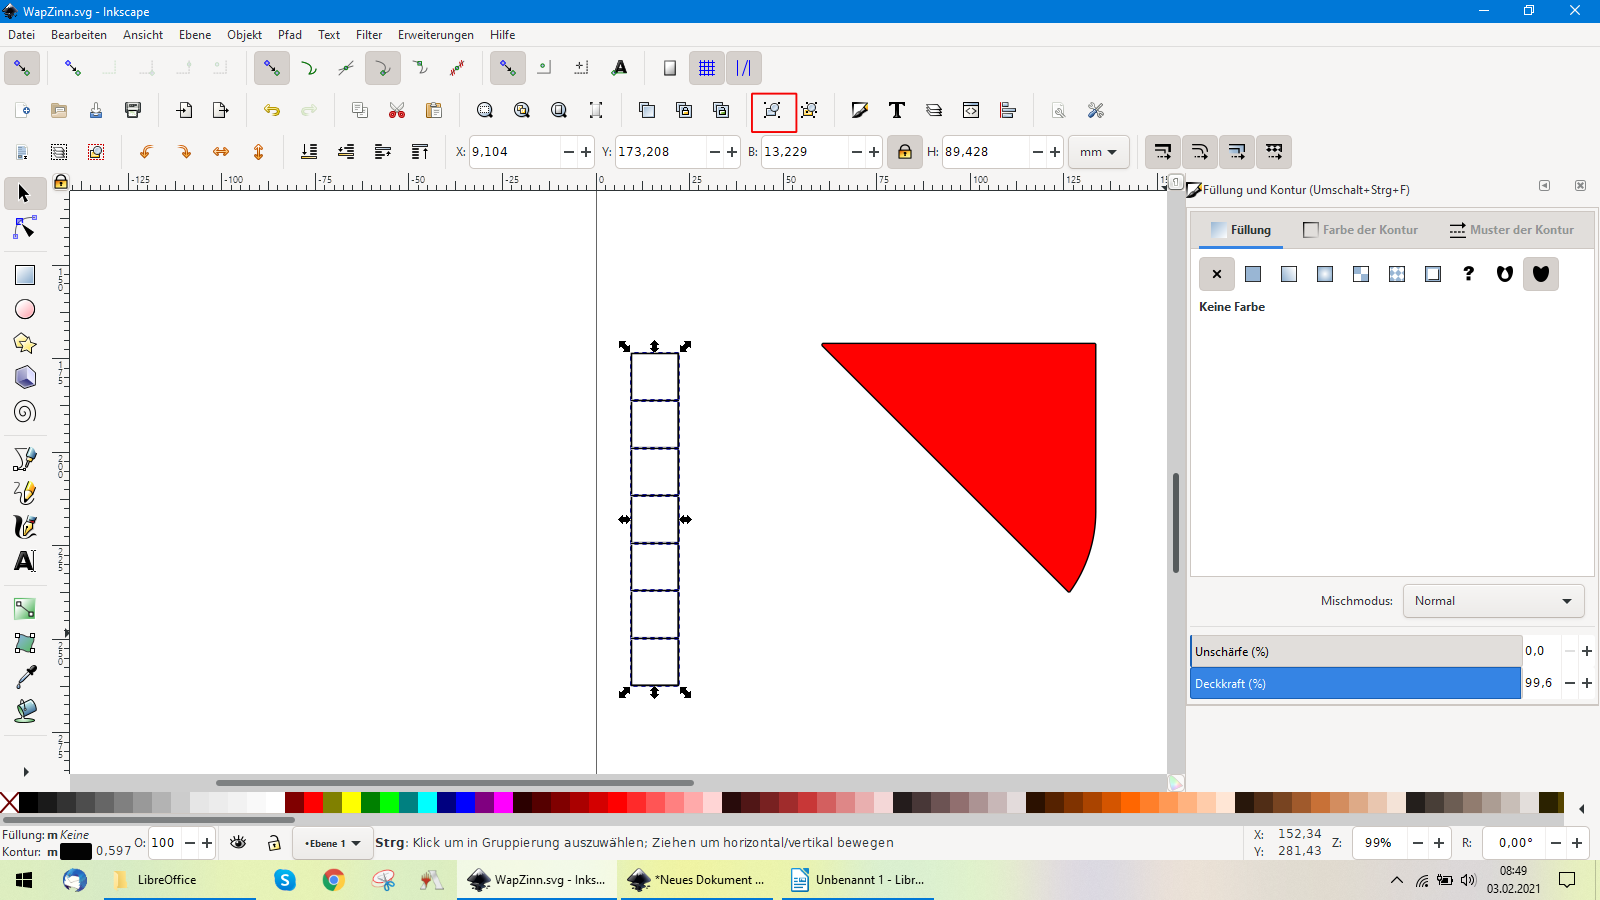Activate the spiral drawing tool
The image size is (1600, 900).
click(25, 412)
